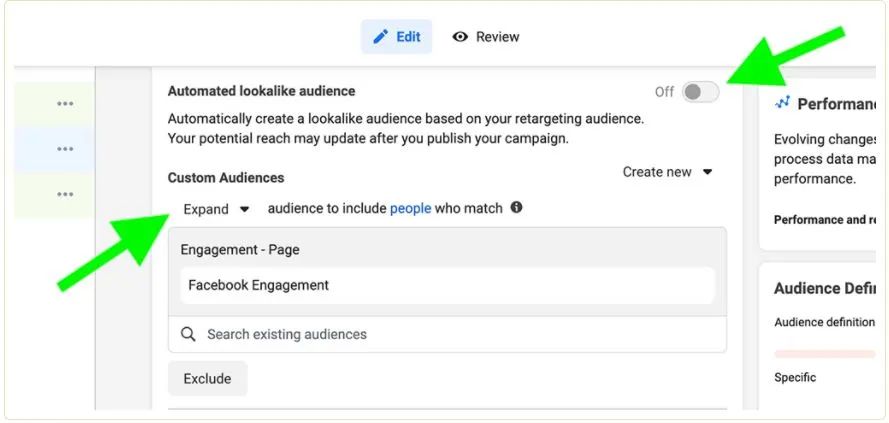Viewport: 889px width, 423px height.
Task: Follow the blue 'people' link
Action: click(x=410, y=208)
